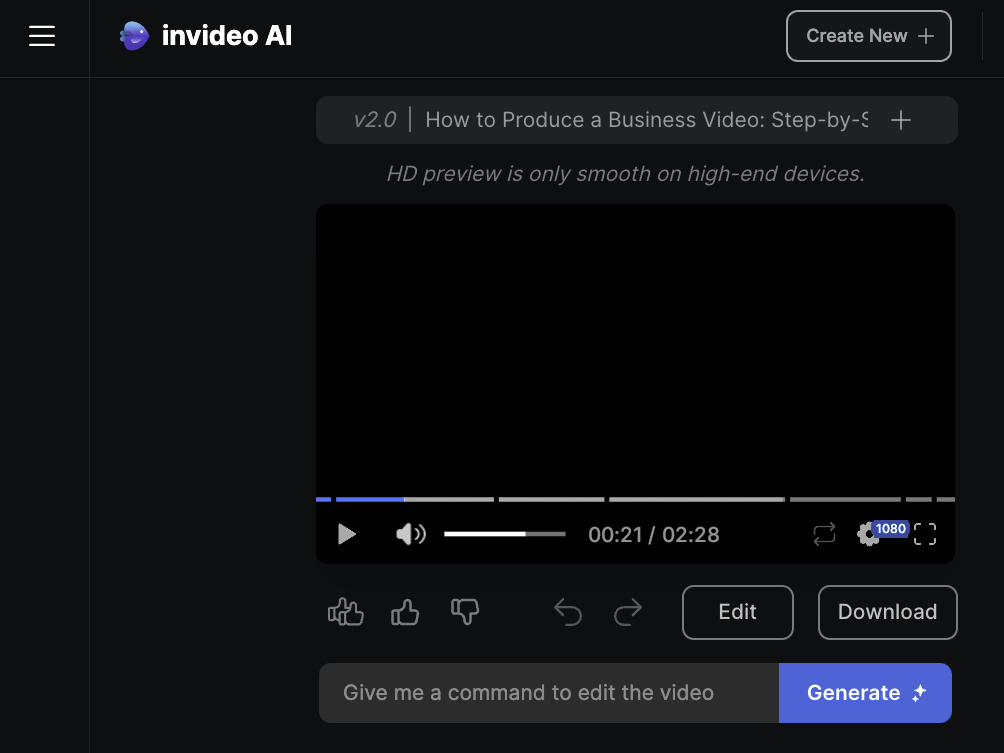The width and height of the screenshot is (1004, 753).
Task: Select the truncated video title dropdown
Action: (x=646, y=119)
